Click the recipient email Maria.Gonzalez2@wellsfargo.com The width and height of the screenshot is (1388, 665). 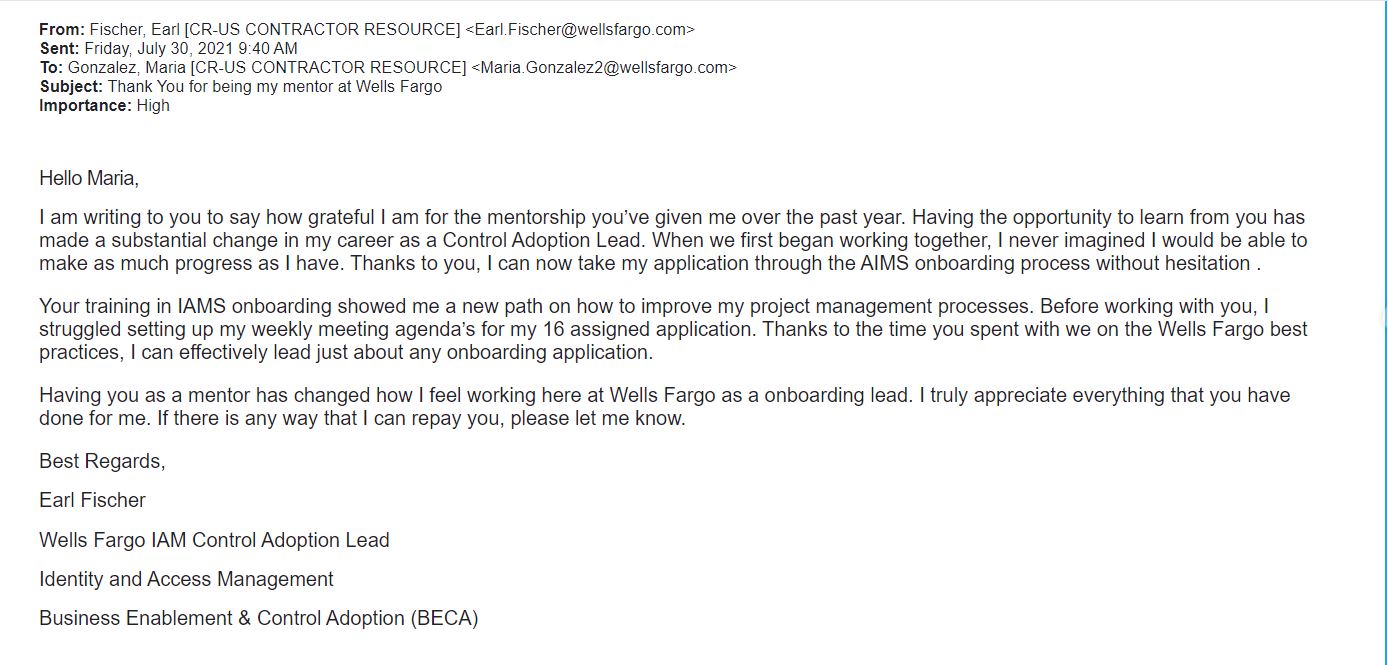(603, 67)
